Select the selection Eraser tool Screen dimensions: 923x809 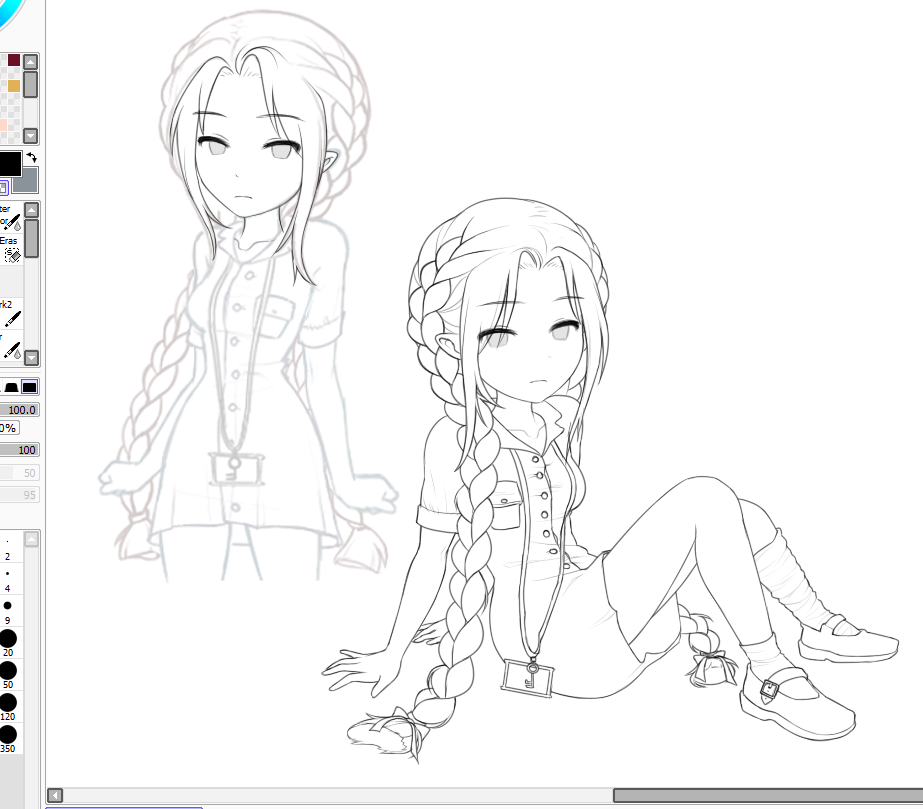click(x=11, y=249)
